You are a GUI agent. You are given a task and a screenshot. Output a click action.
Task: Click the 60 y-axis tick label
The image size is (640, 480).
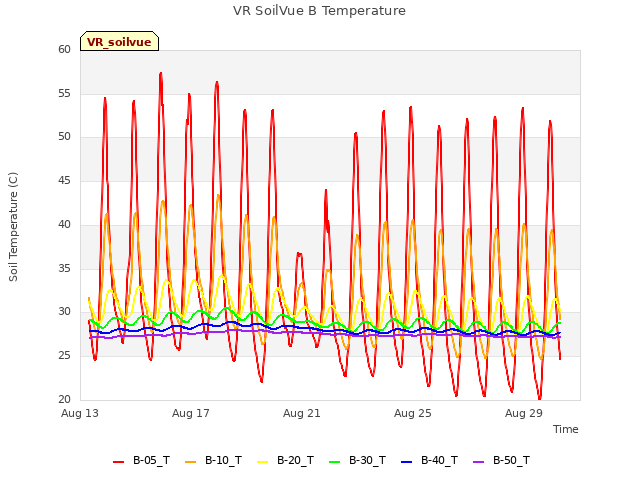click(x=64, y=49)
